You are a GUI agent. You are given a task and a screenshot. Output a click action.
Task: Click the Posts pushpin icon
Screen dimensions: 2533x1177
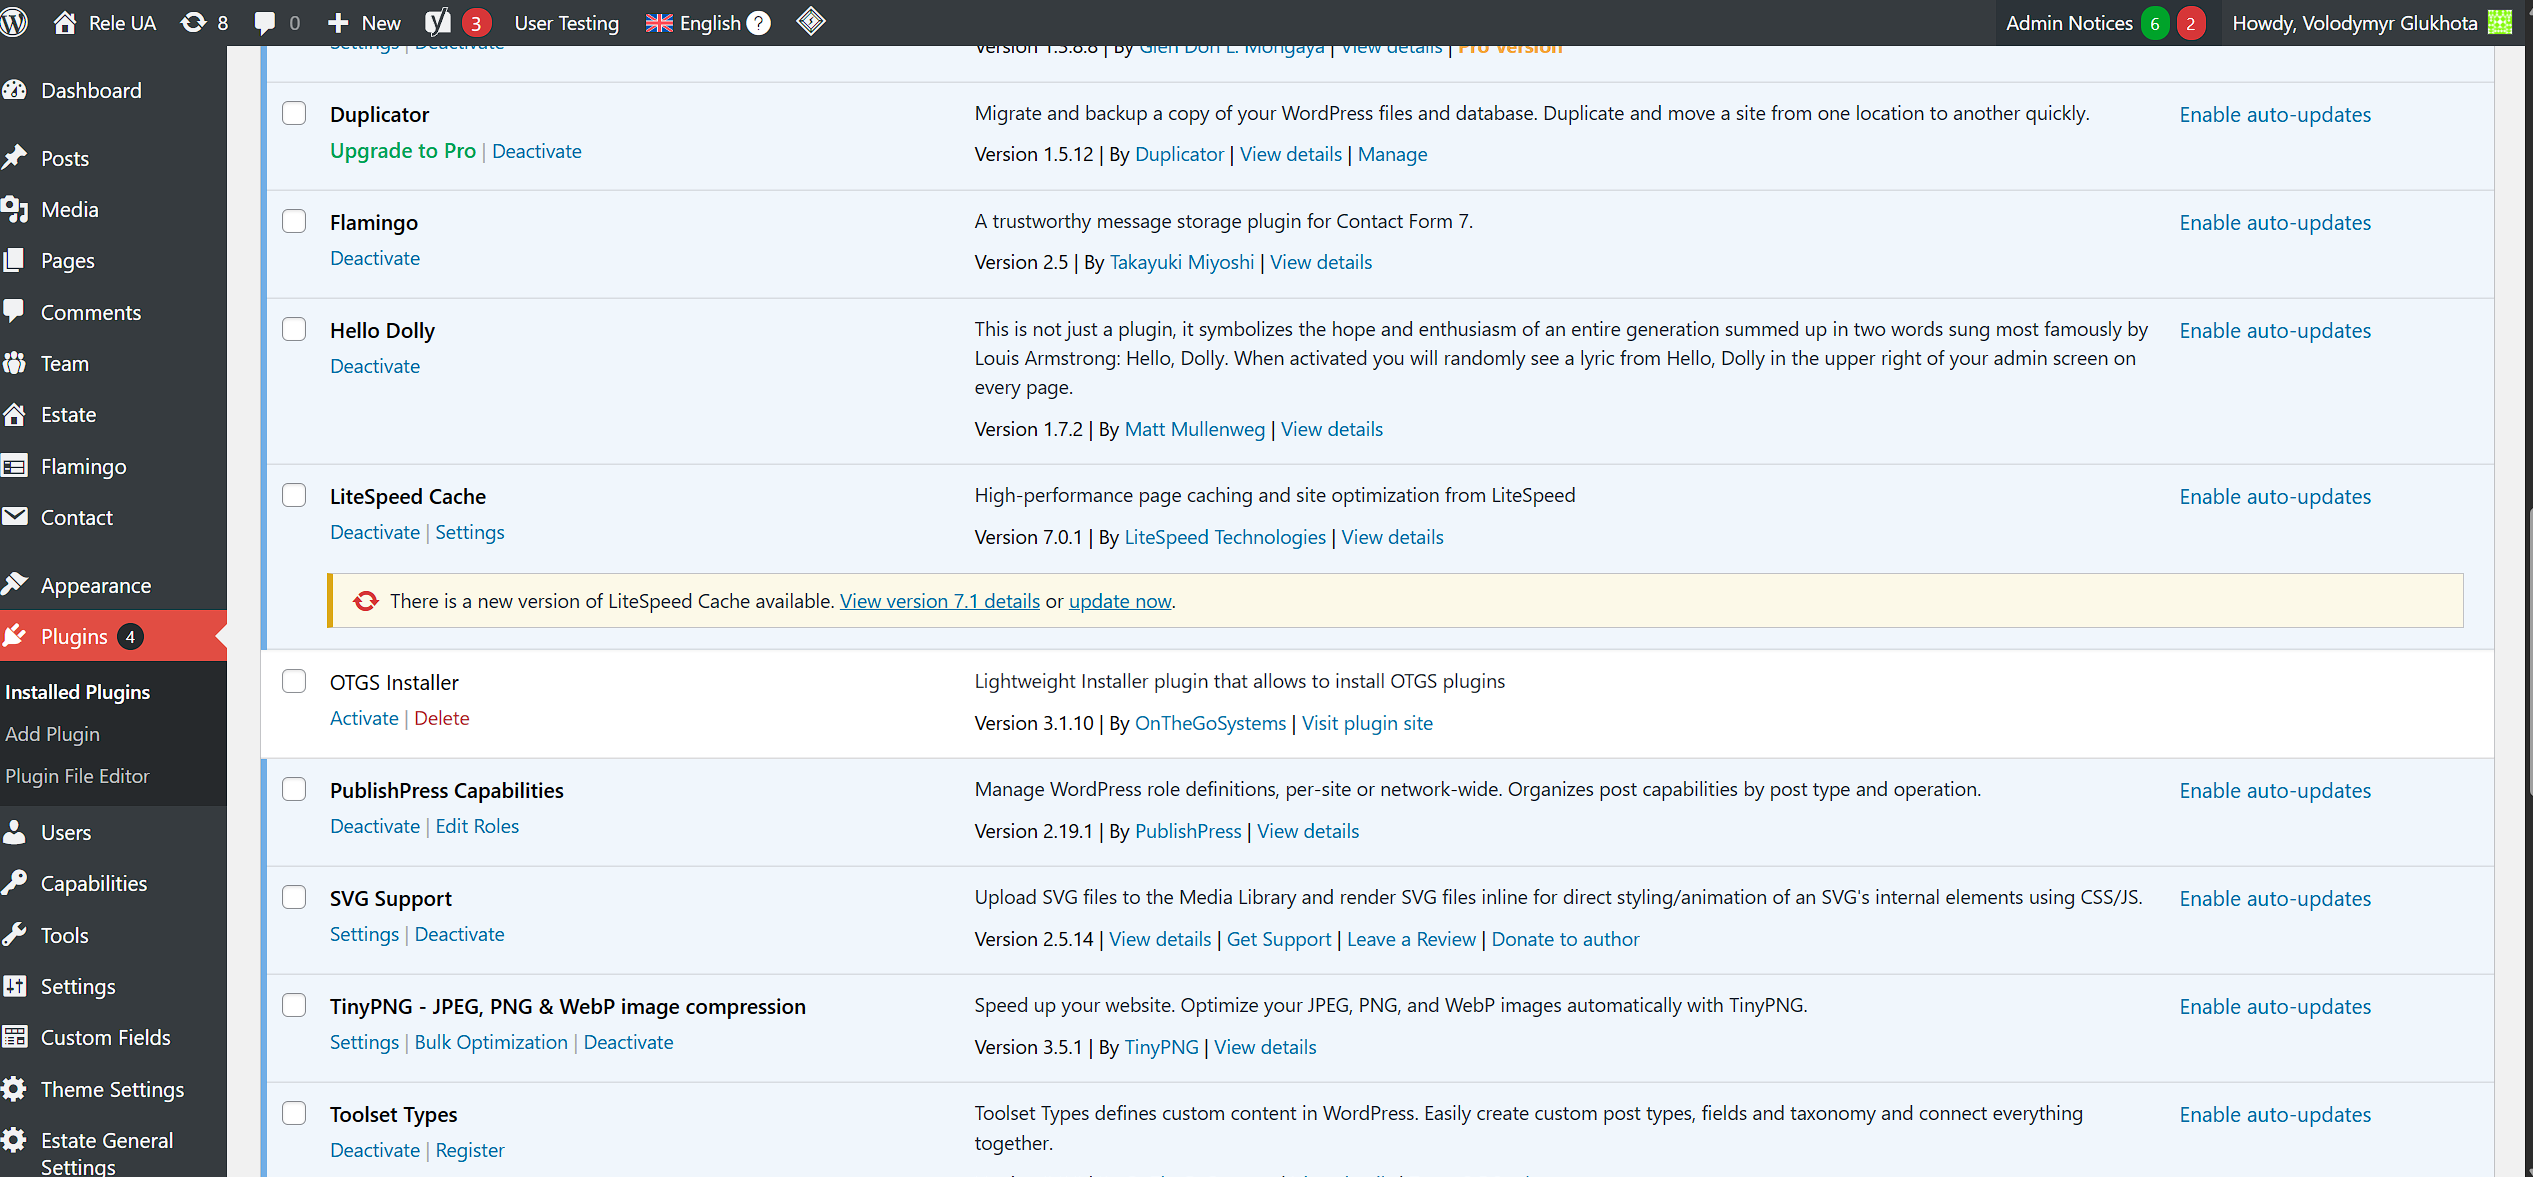point(14,158)
